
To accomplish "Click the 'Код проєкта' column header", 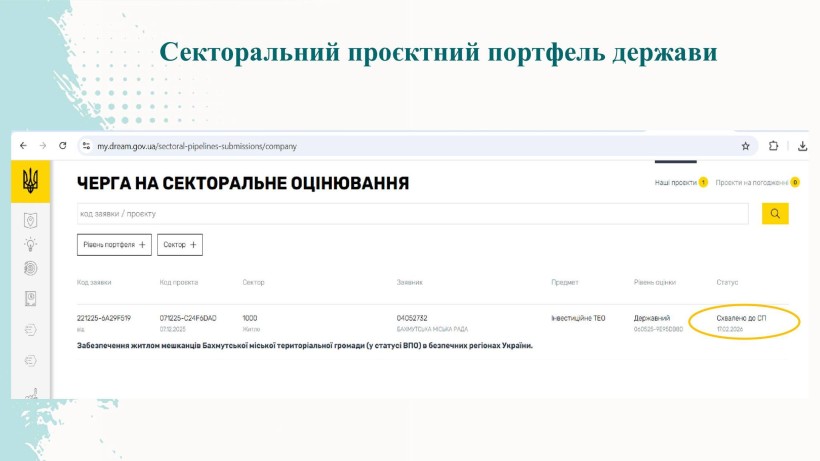I will pos(179,282).
